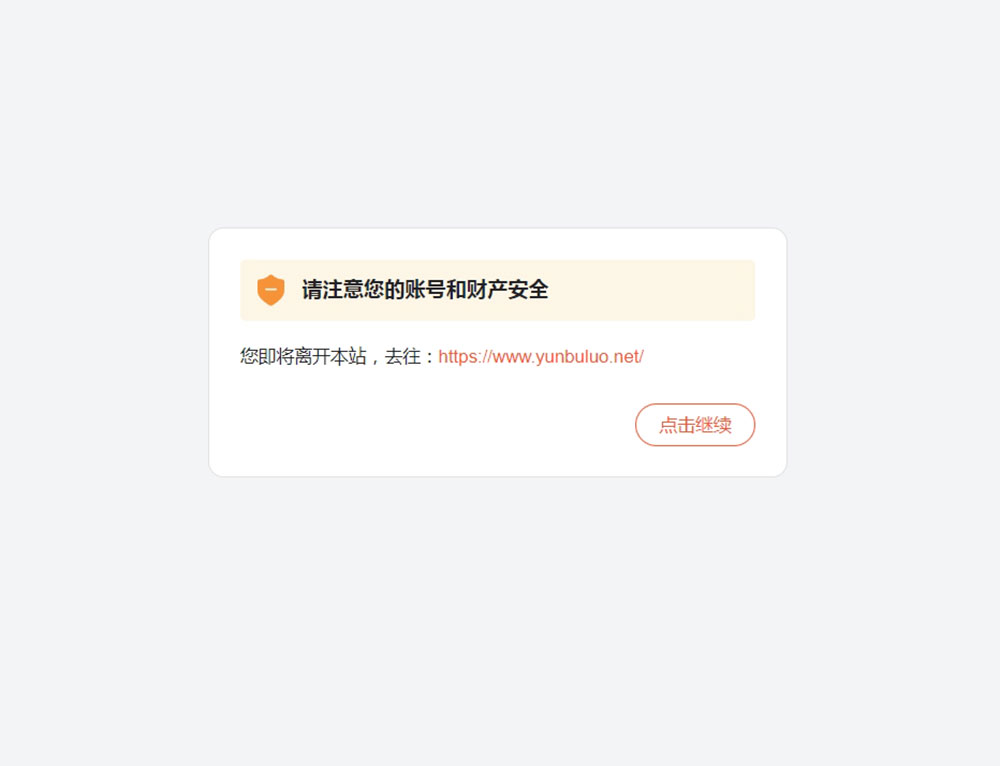Click the 您即将离开本站 text

coord(304,357)
